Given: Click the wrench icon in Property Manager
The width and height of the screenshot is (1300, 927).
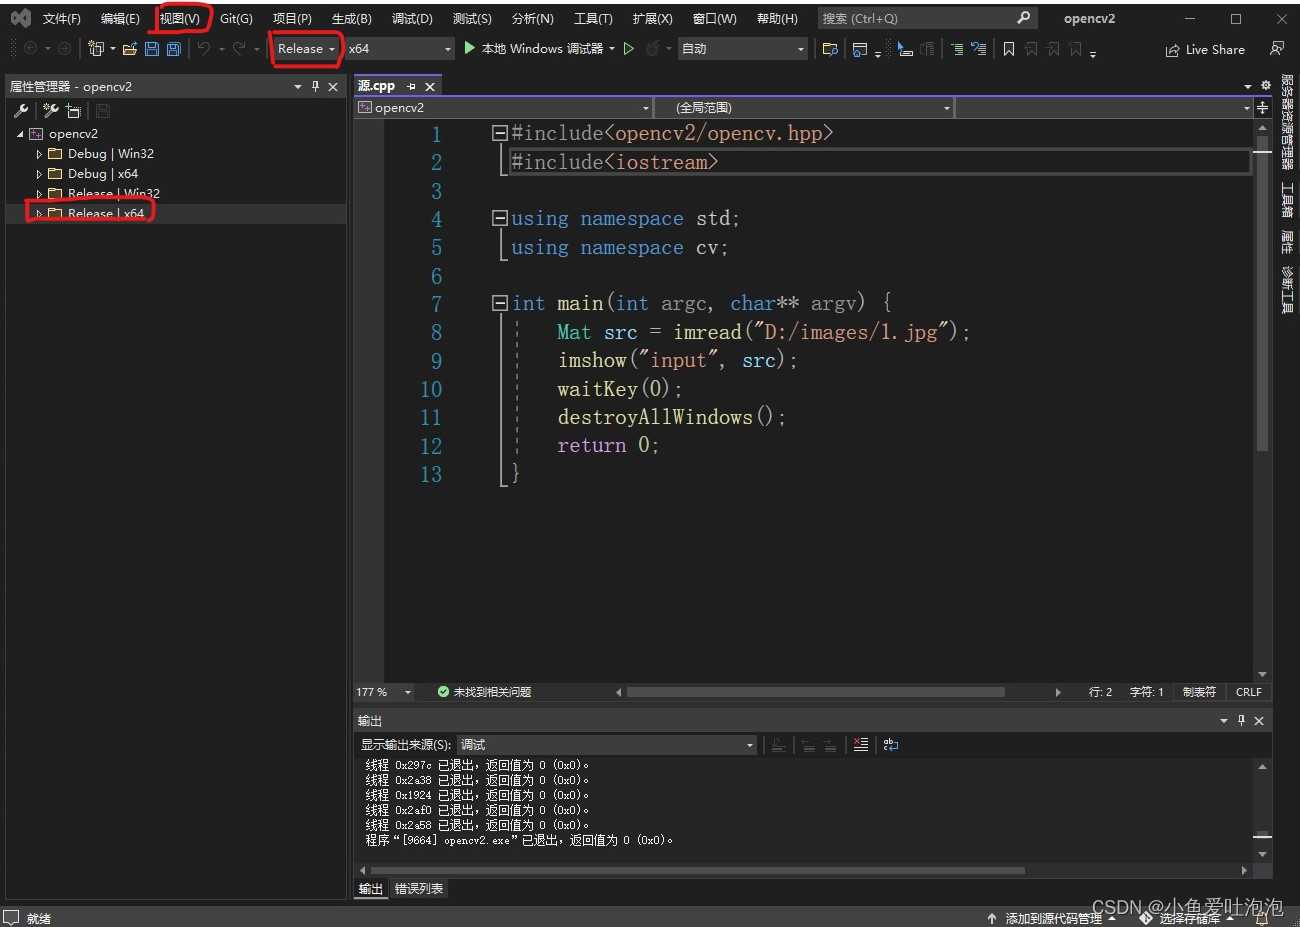Looking at the screenshot, I should pyautogui.click(x=21, y=111).
